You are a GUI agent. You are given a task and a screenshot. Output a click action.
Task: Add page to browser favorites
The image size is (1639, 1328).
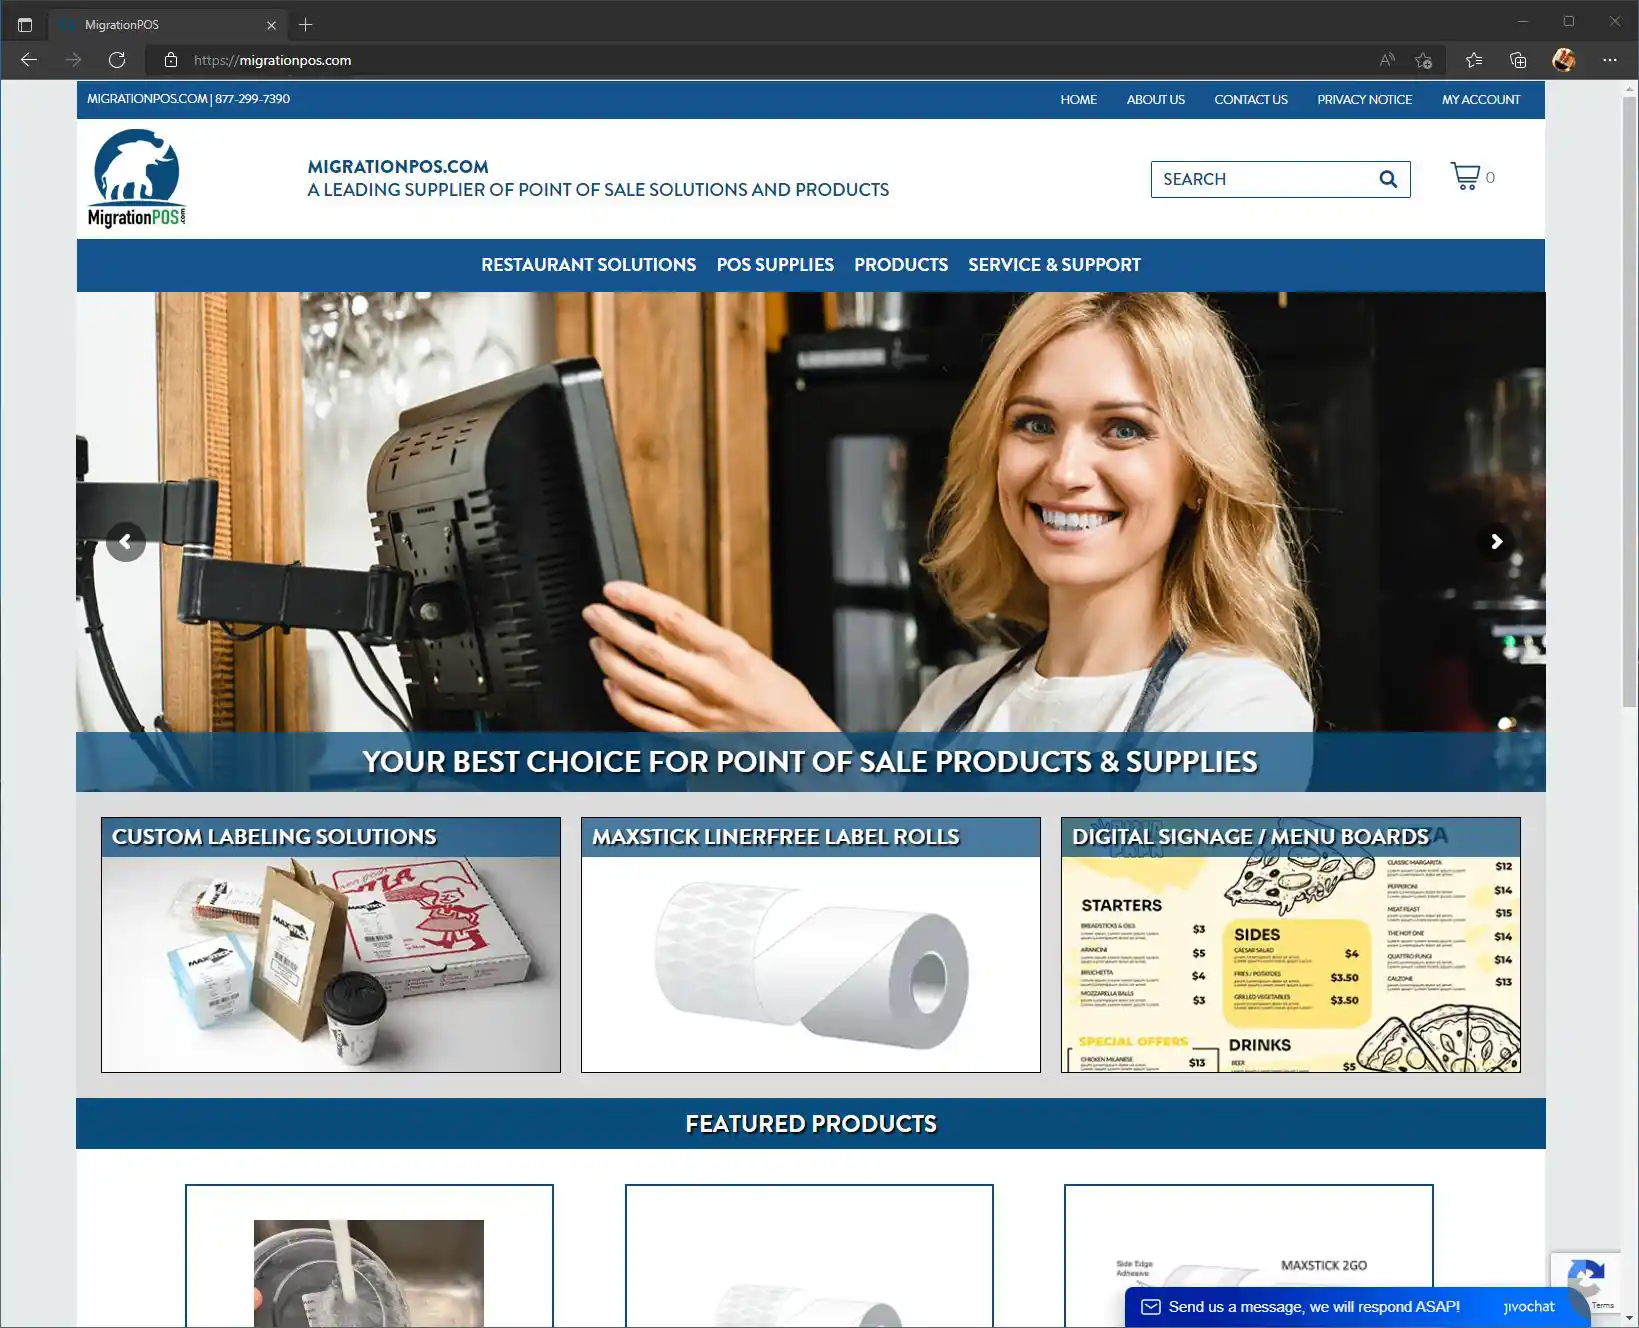point(1423,60)
